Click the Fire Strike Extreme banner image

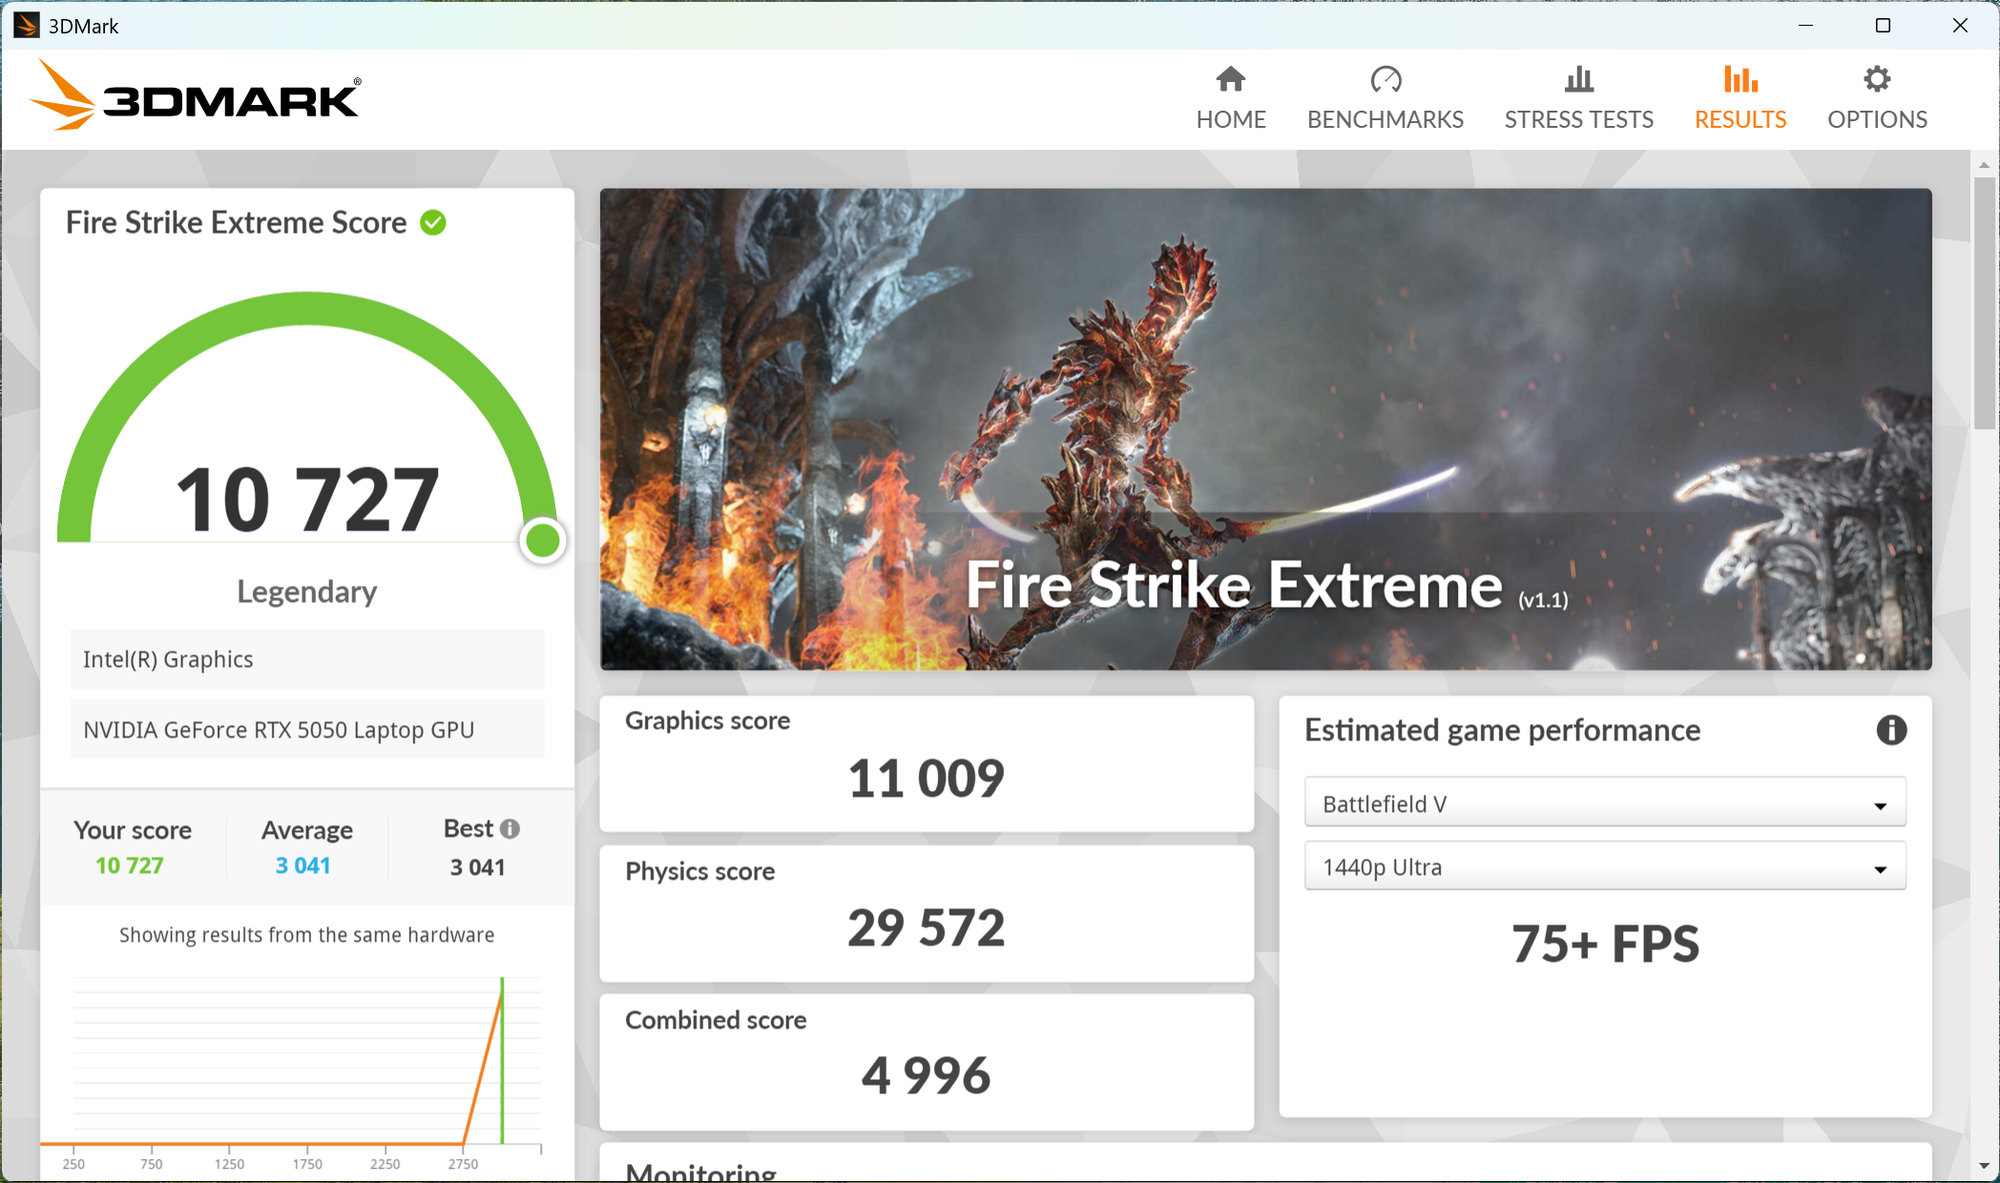[1266, 429]
